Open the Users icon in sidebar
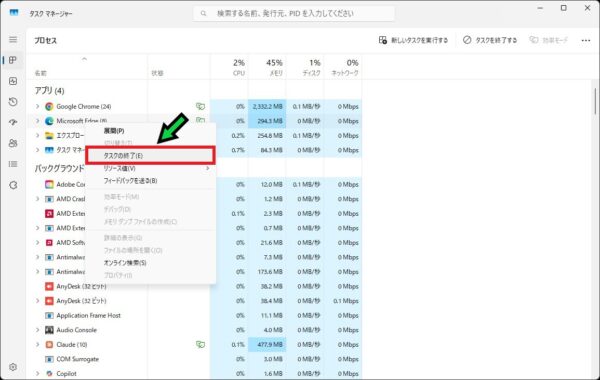 [13, 143]
